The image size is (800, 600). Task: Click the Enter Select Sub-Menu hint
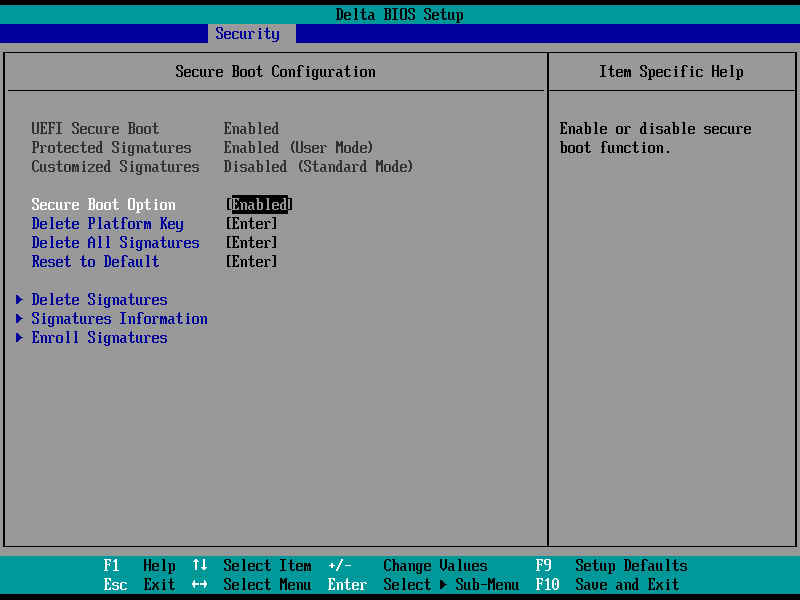tap(423, 584)
